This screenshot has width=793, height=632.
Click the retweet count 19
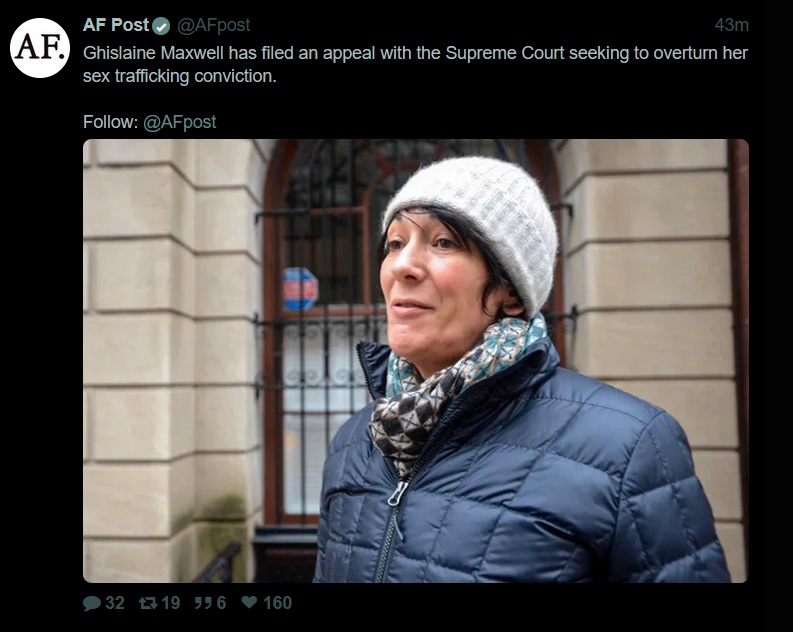pos(170,603)
